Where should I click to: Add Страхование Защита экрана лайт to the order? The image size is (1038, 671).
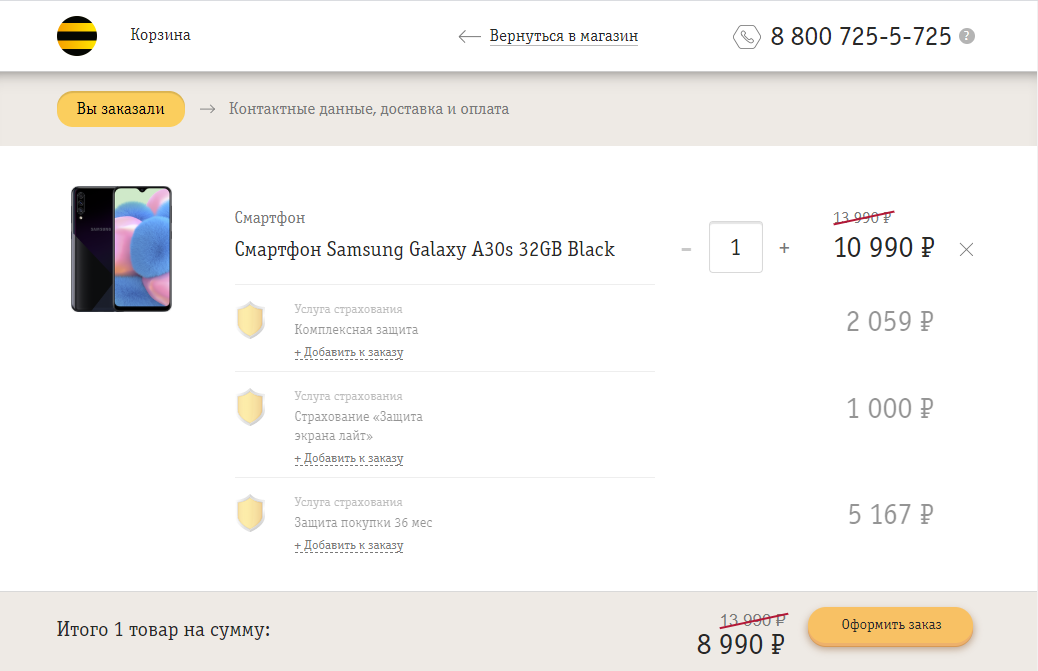point(348,458)
